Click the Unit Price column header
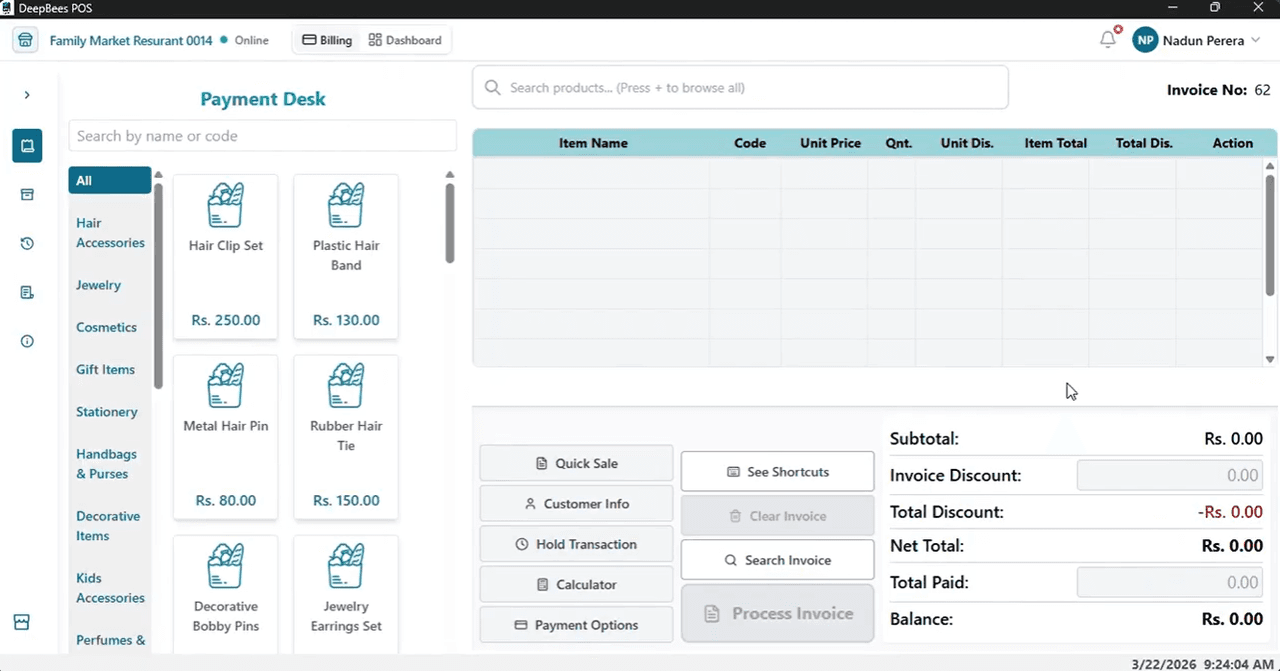This screenshot has width=1280, height=671. pyautogui.click(x=830, y=143)
